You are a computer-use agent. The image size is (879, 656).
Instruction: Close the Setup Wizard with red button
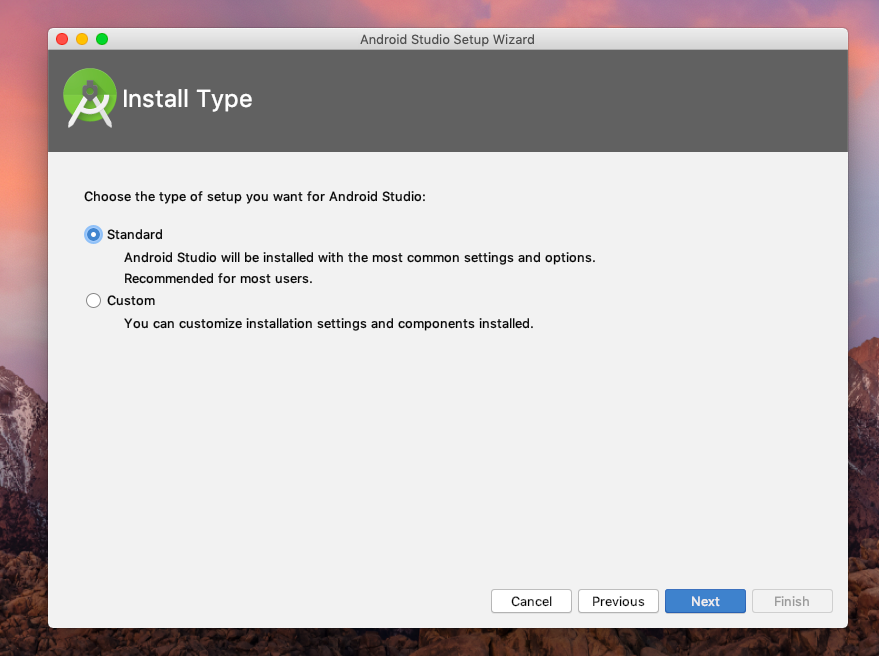click(62, 39)
